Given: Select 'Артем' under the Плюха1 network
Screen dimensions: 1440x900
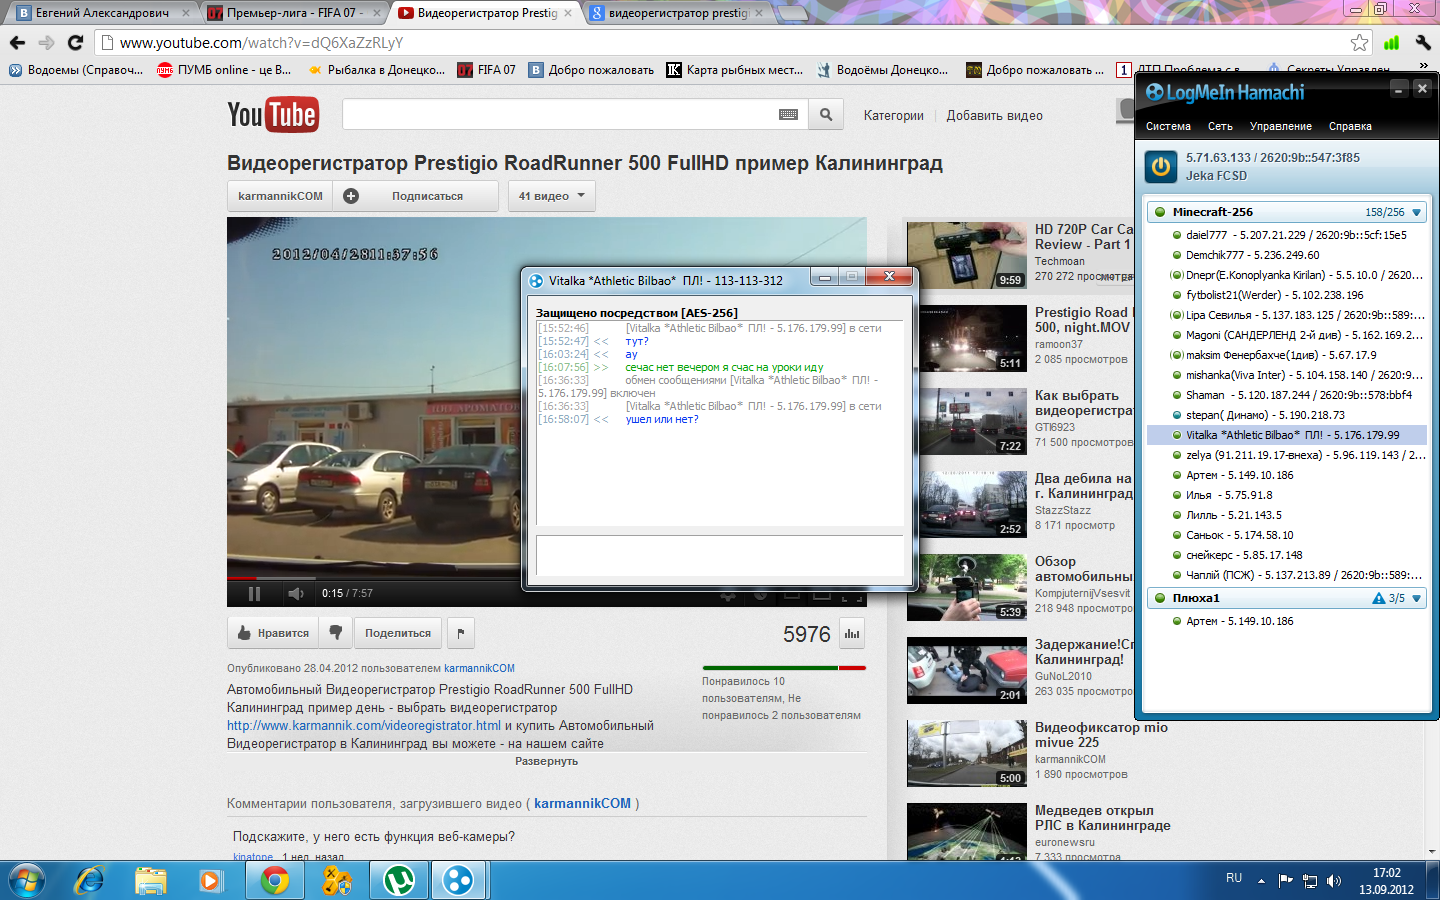Looking at the screenshot, I should 1286,621.
